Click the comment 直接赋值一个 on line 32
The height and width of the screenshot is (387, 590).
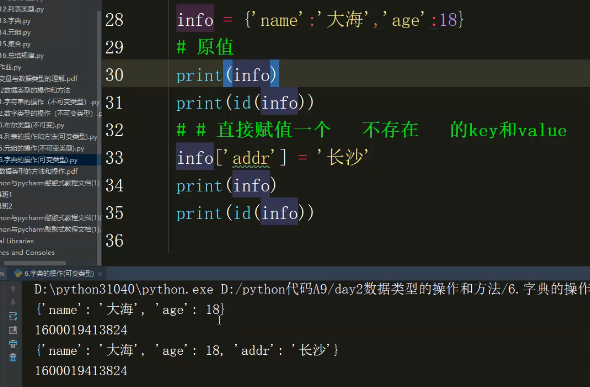coord(274,130)
